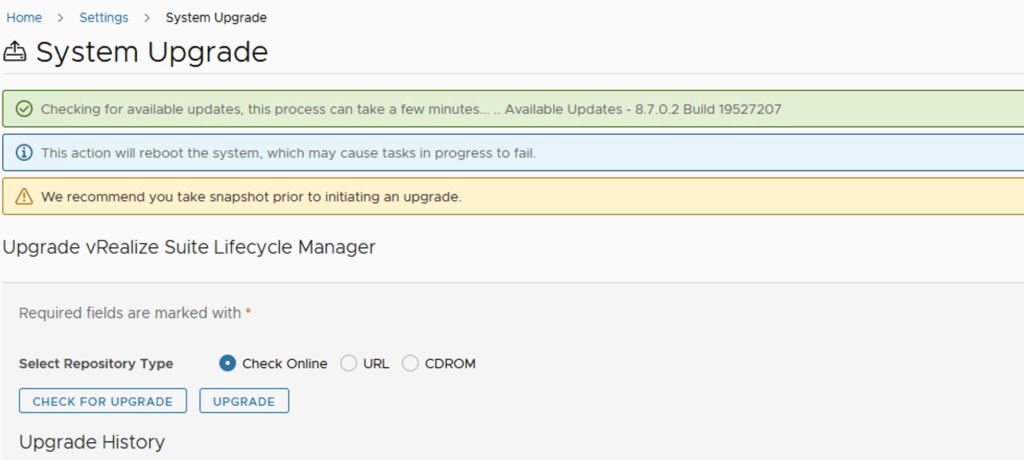The height and width of the screenshot is (460, 1024).
Task: Select the CDROM radio button
Action: pos(410,364)
